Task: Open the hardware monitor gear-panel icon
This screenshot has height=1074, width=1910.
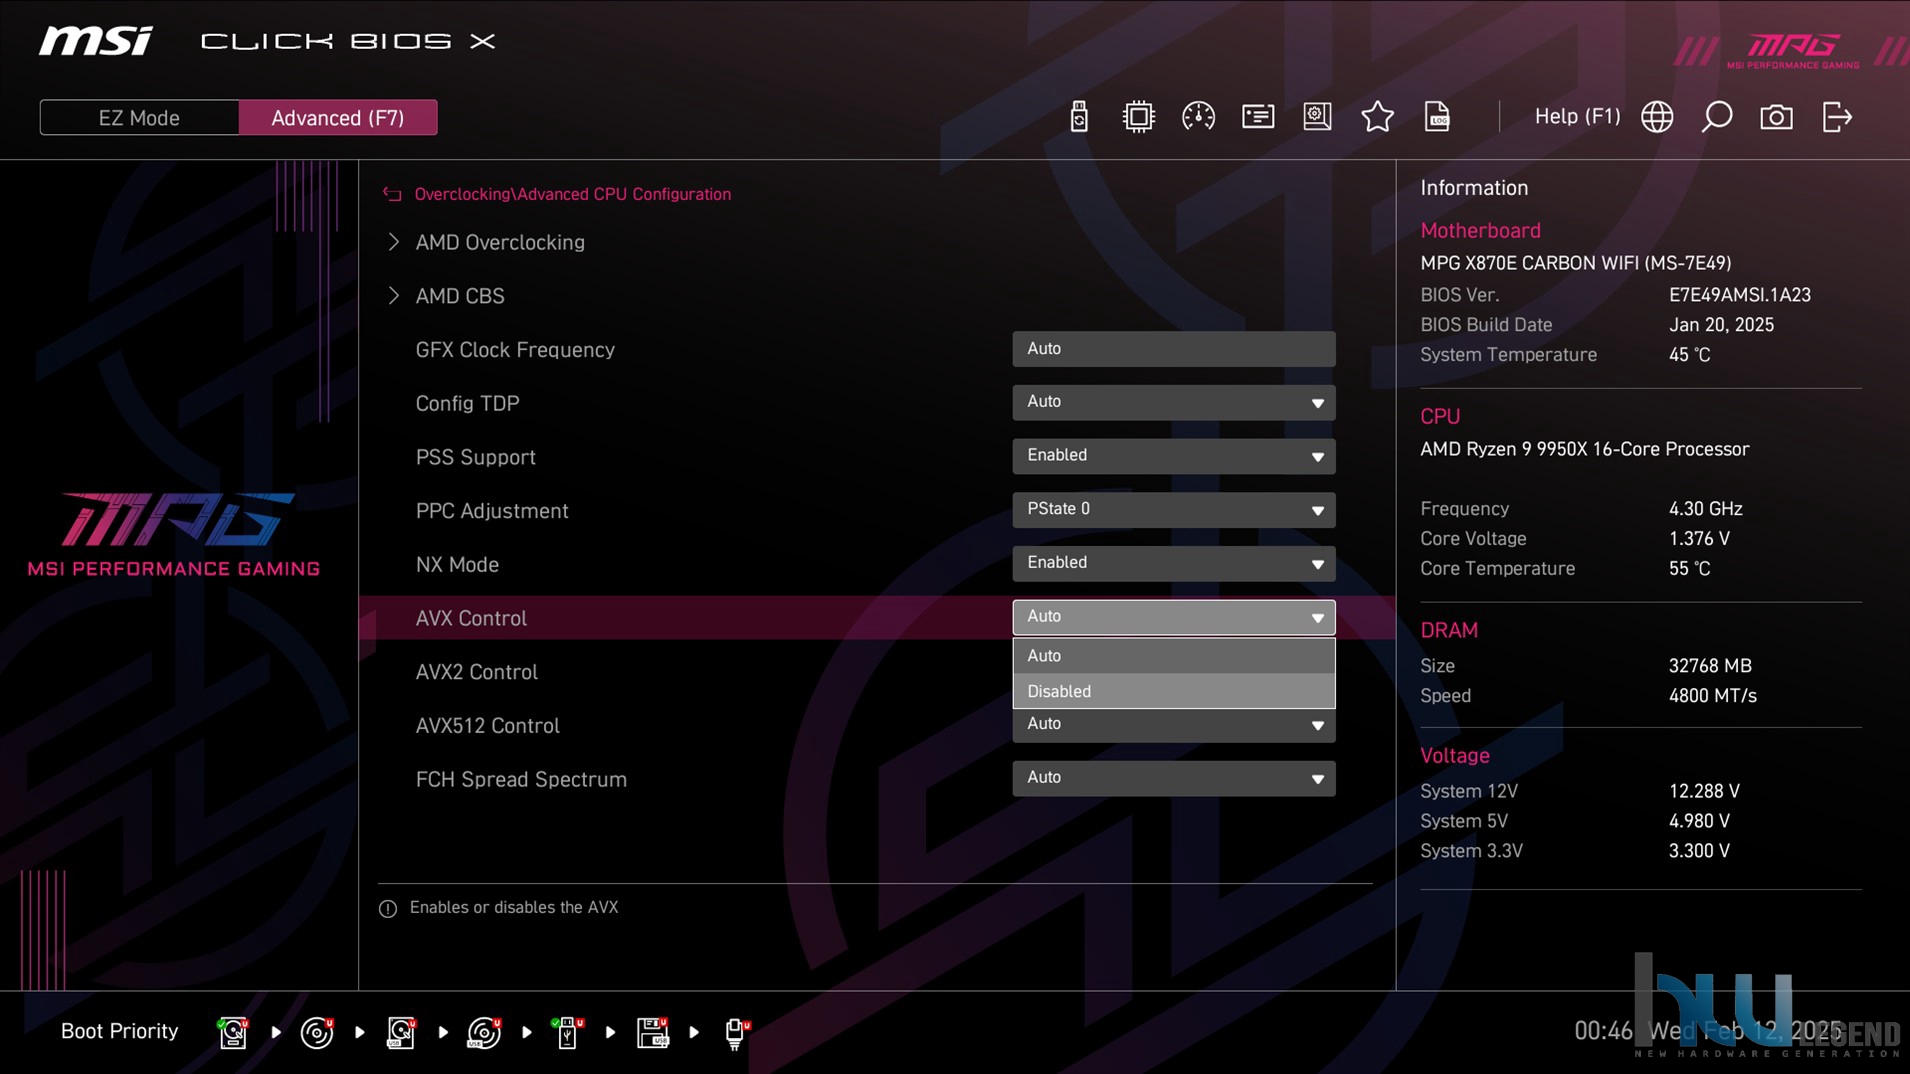Action: point(1317,117)
